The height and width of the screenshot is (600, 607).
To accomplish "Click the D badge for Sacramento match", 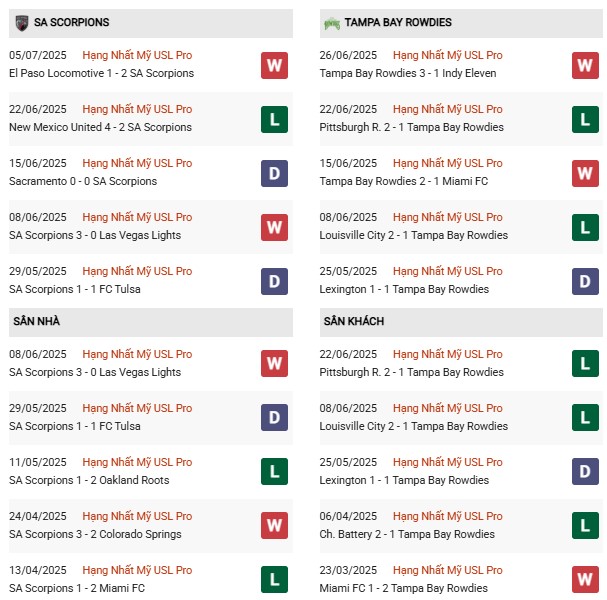I will (x=275, y=173).
